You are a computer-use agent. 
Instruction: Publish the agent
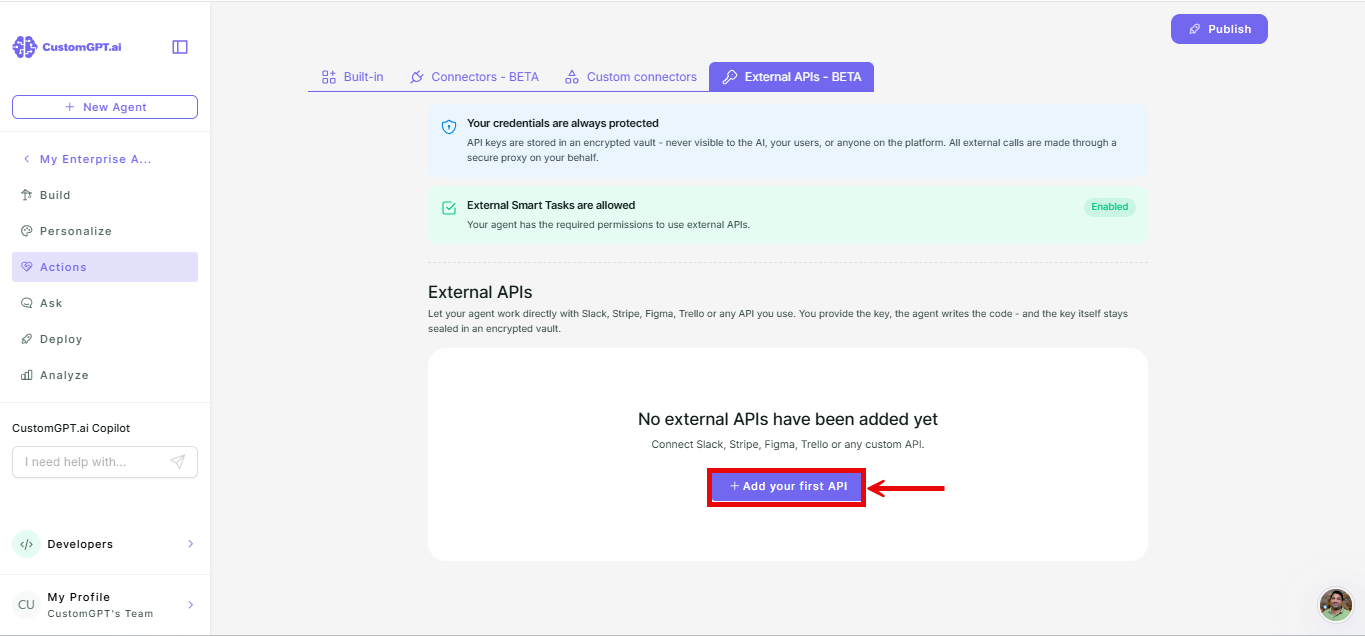[1219, 29]
